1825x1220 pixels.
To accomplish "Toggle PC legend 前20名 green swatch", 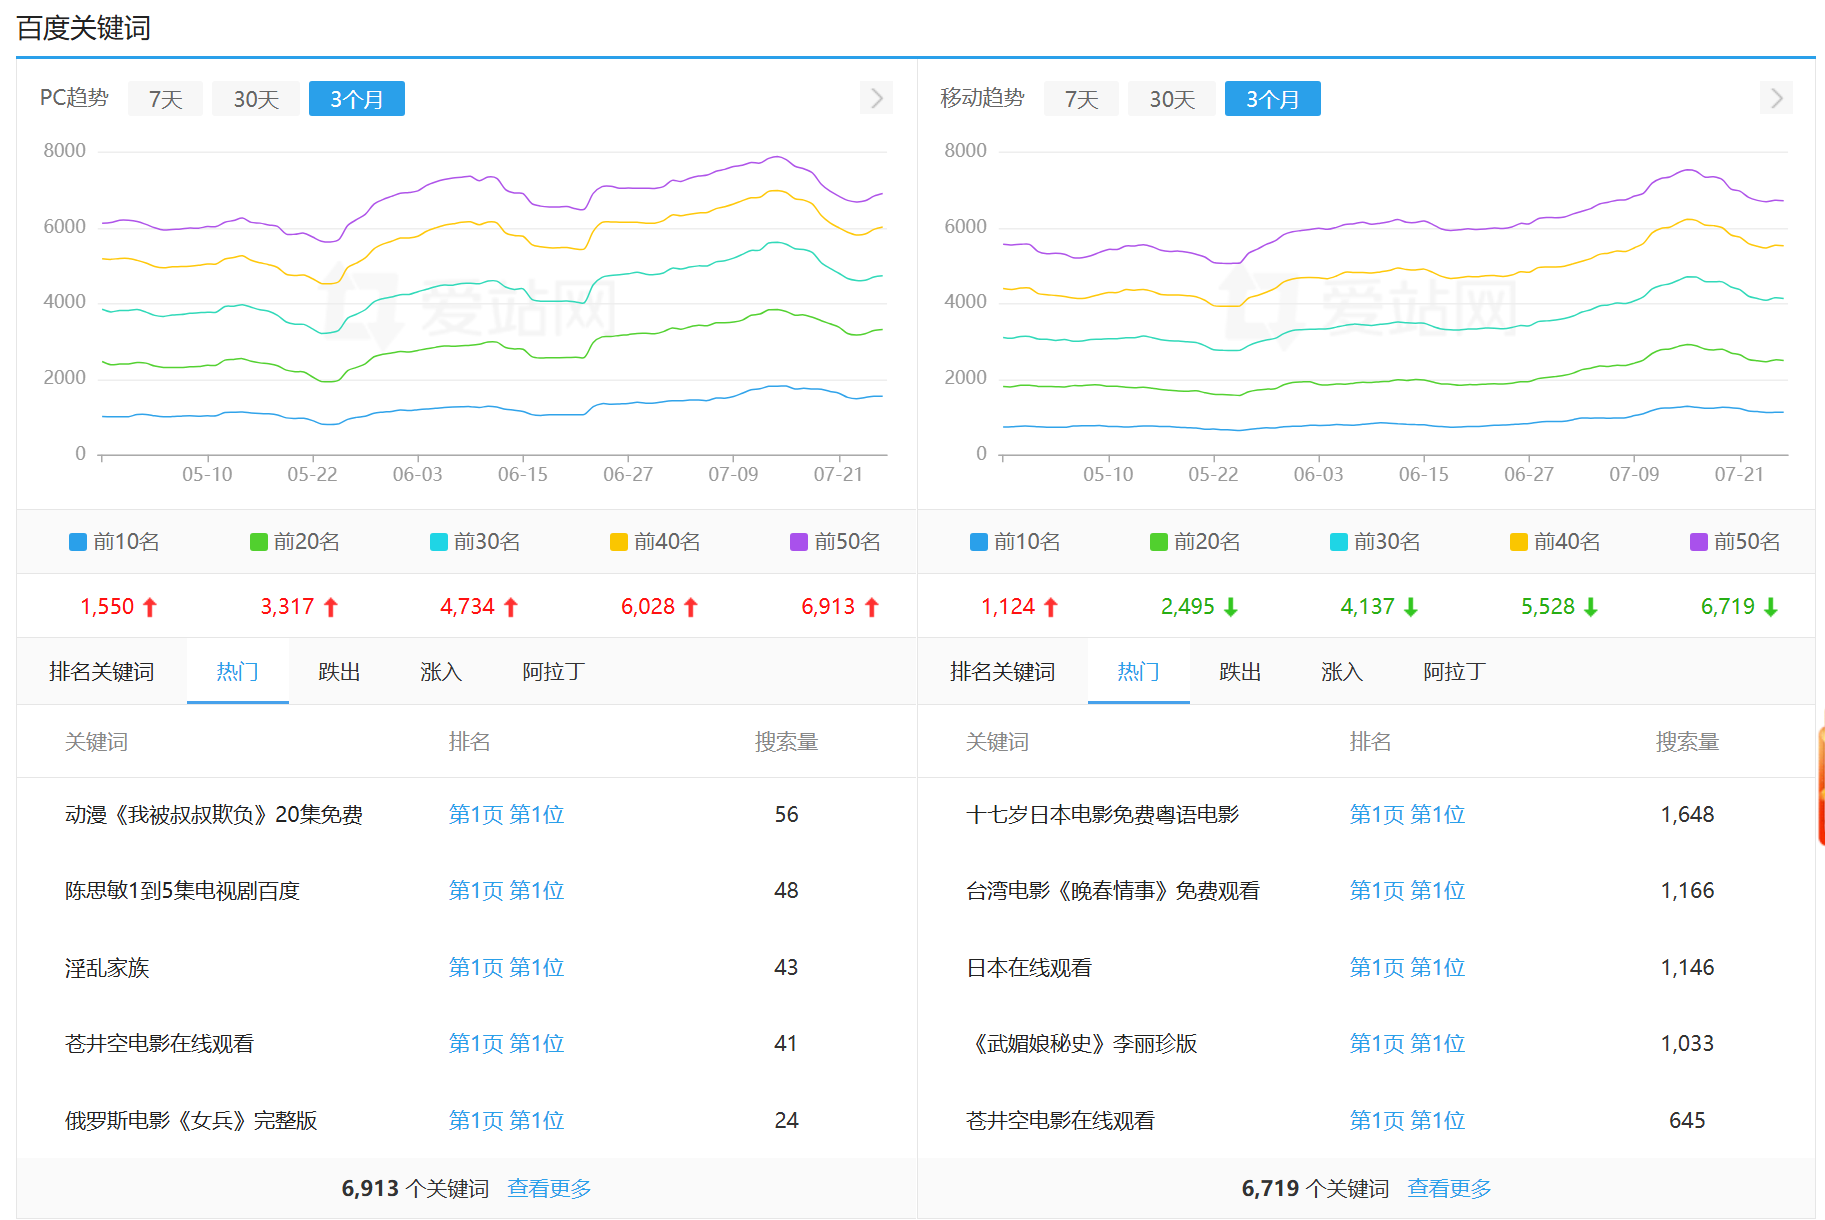I will (x=258, y=542).
